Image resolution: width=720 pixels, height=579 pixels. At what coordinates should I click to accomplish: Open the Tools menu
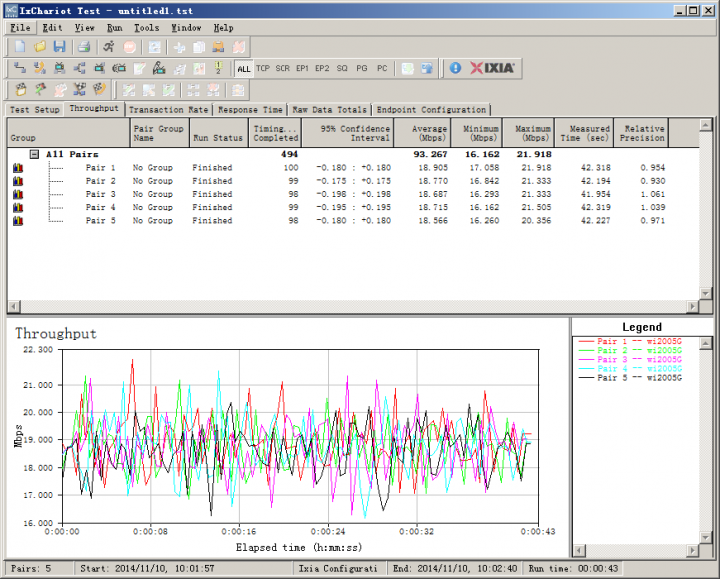[146, 28]
